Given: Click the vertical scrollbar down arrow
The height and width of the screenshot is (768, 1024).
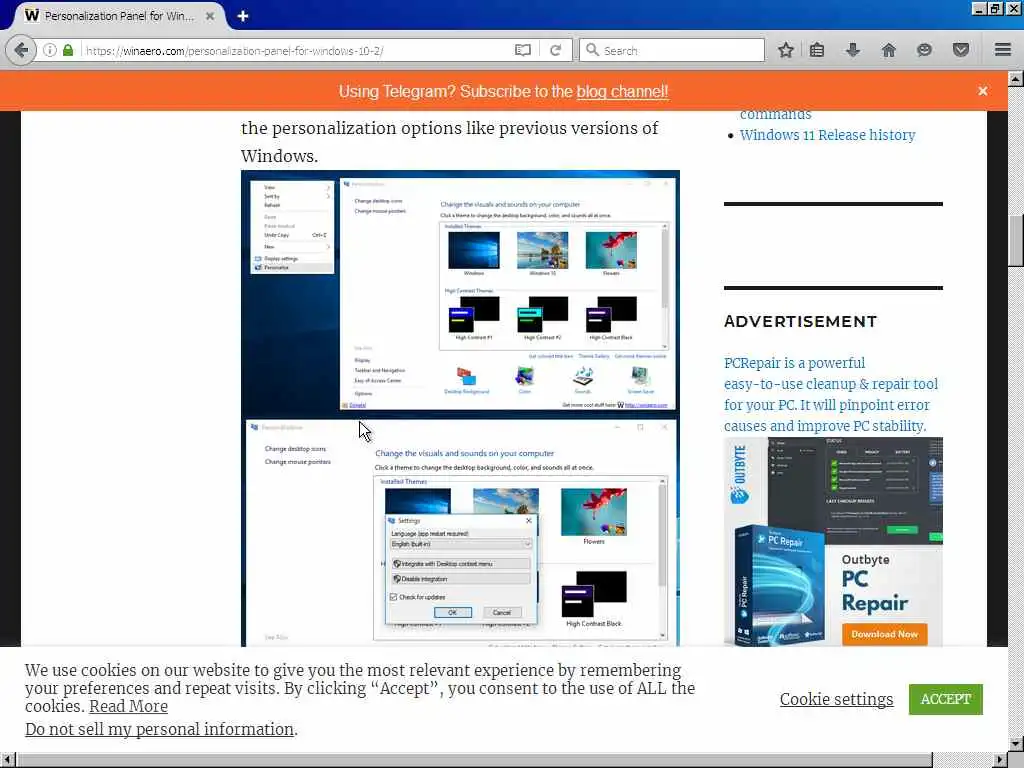Looking at the screenshot, I should (1016, 743).
